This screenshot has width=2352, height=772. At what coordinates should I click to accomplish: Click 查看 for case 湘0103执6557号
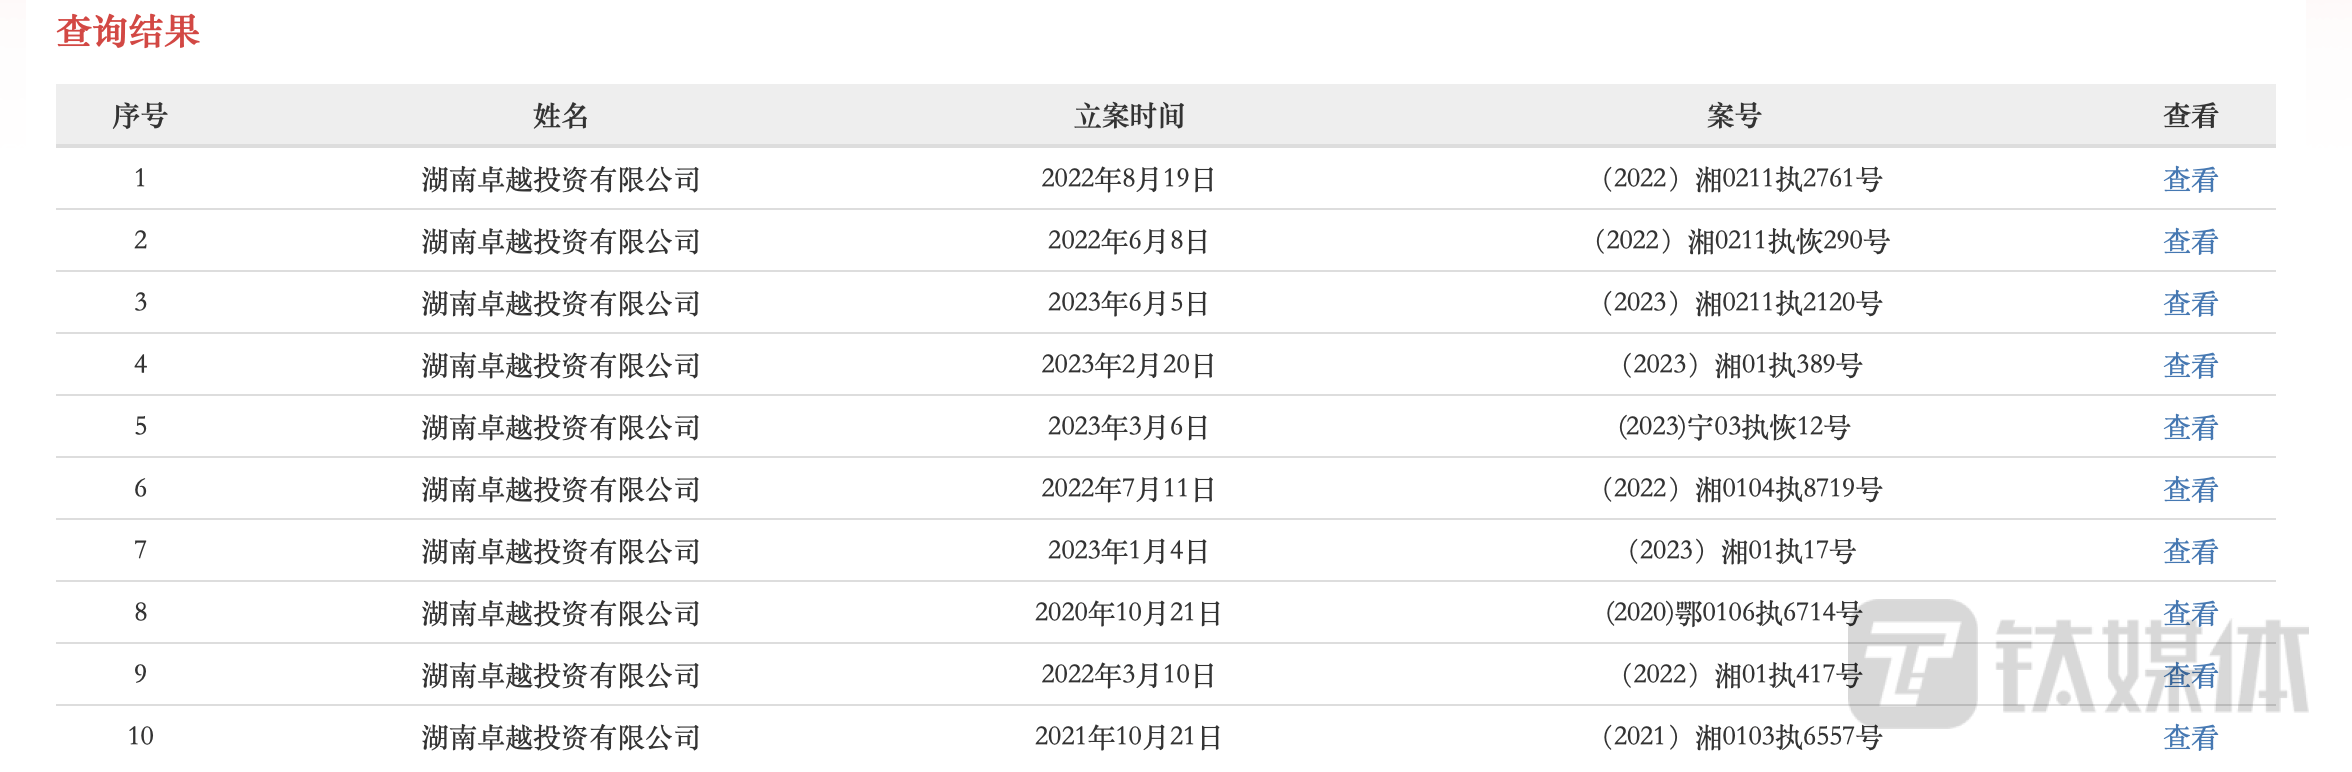pos(2190,737)
